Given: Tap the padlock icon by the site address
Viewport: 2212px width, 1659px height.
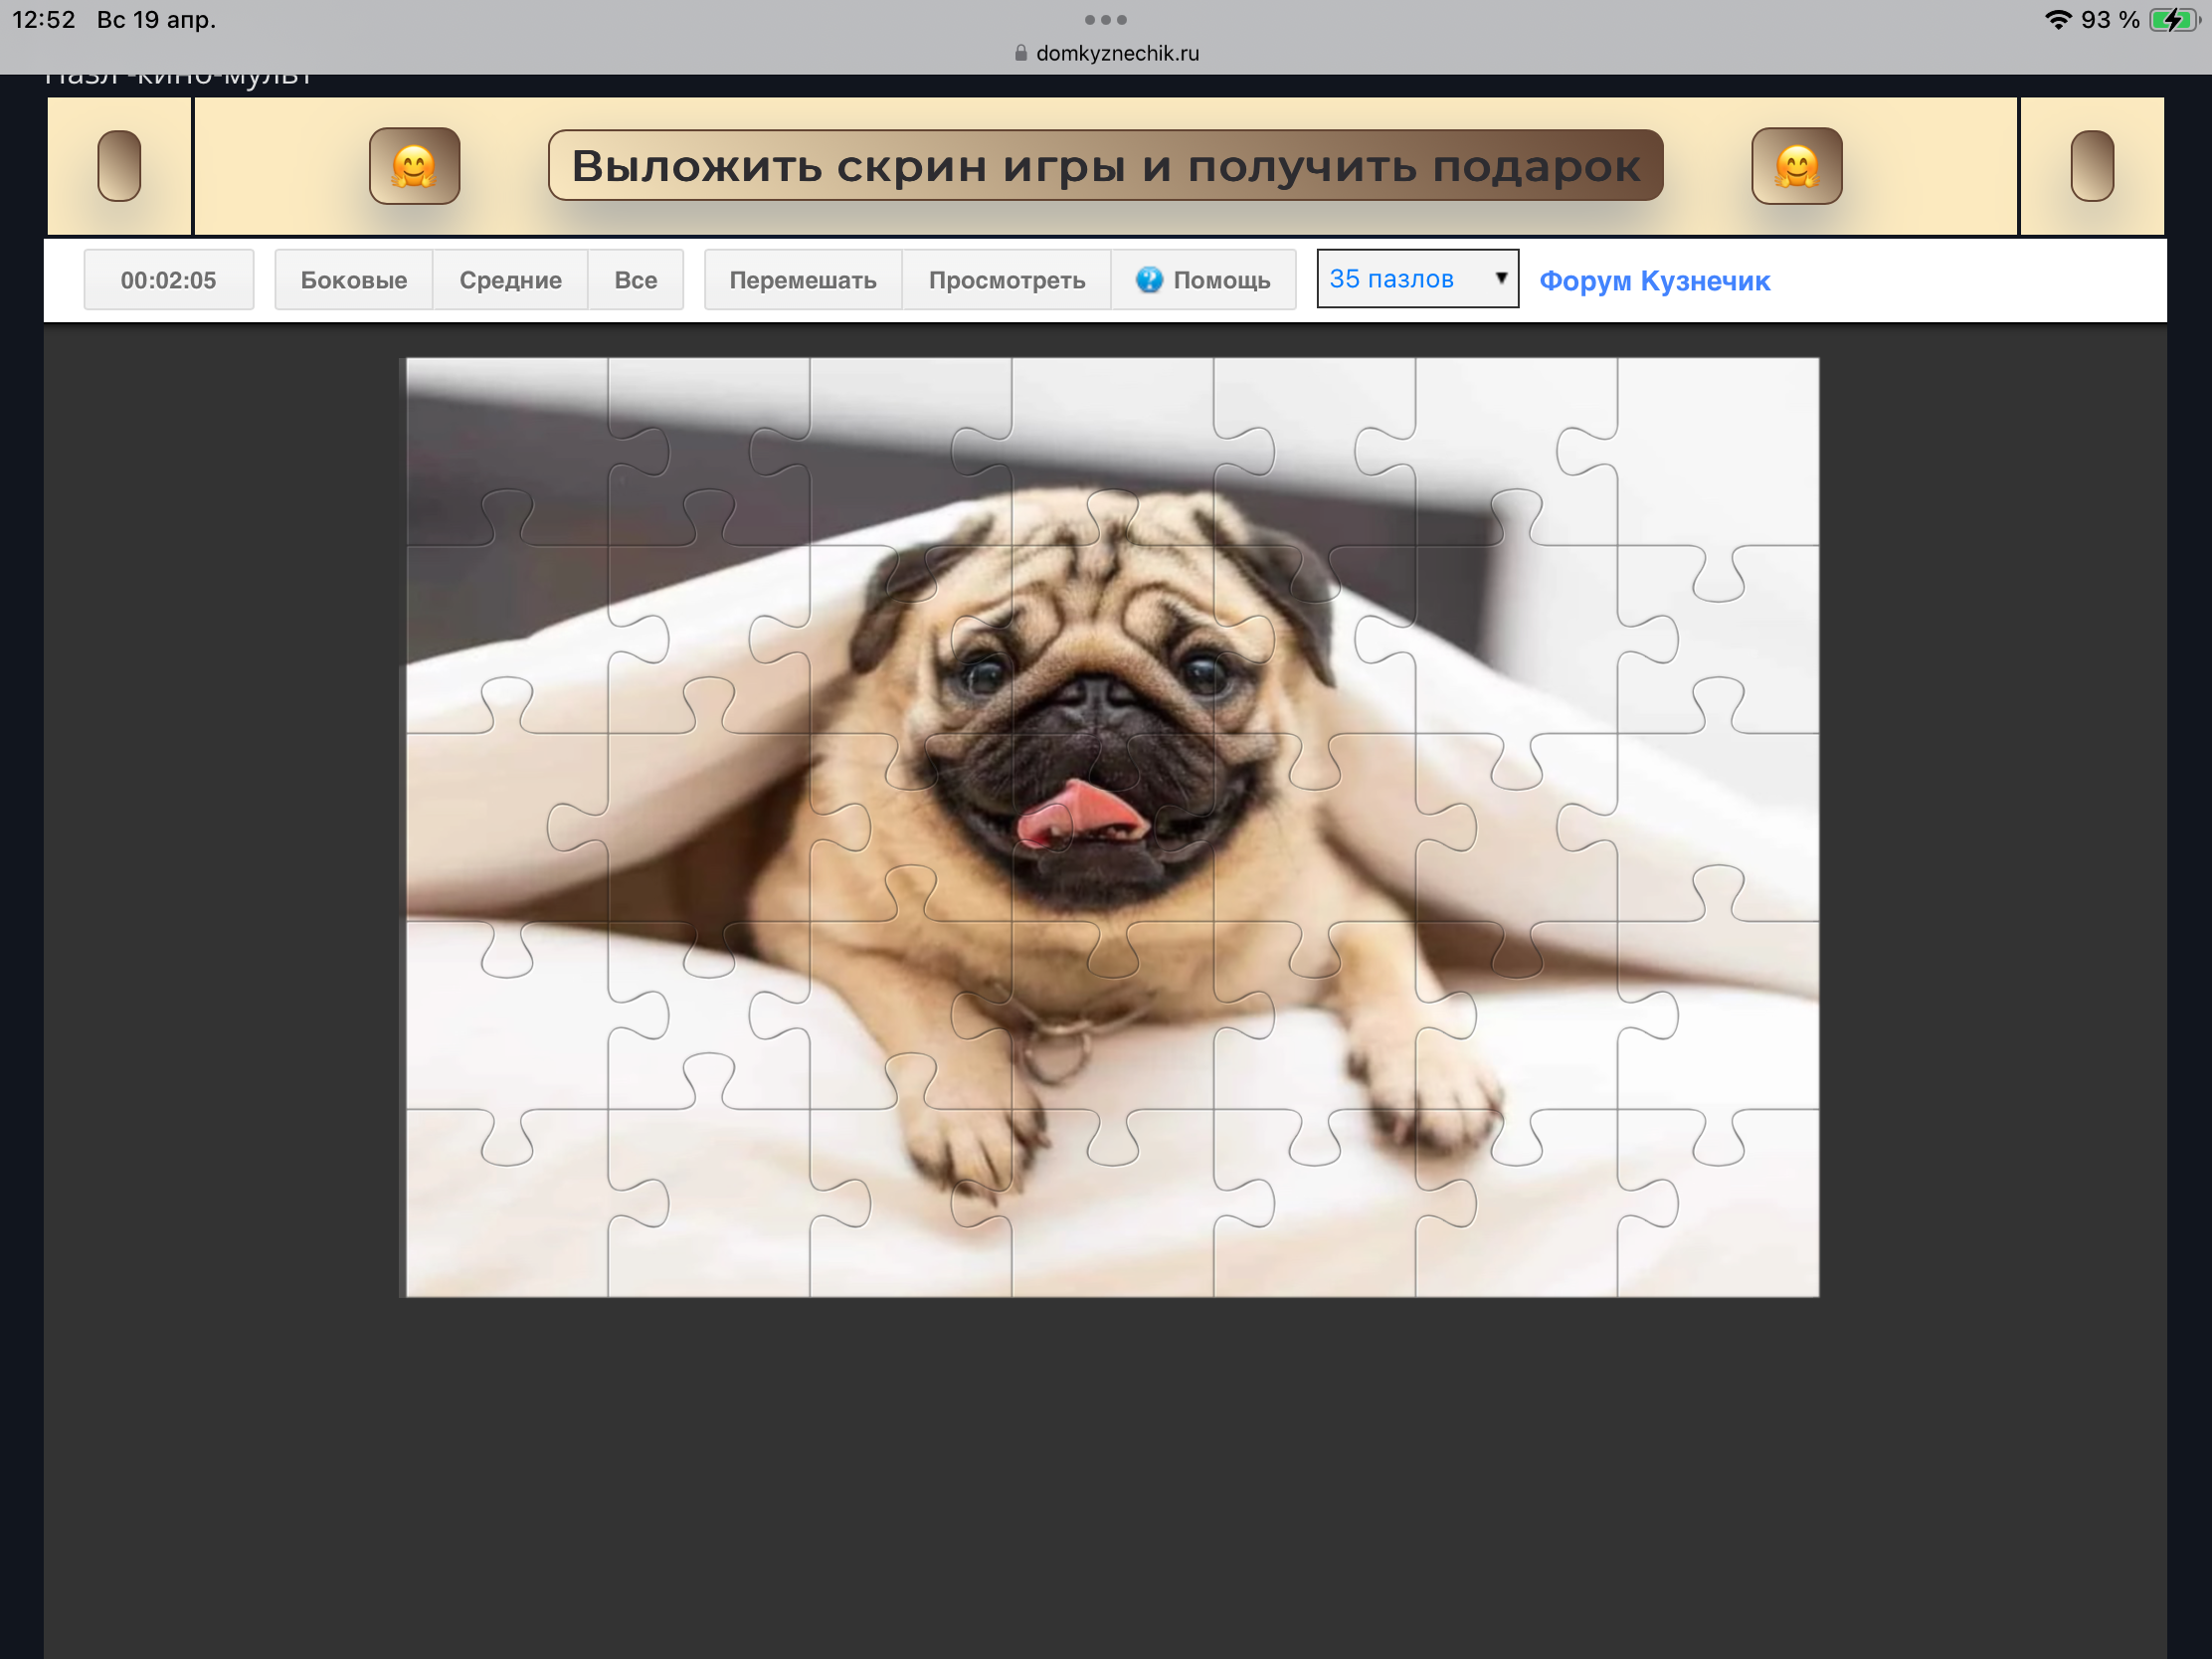Looking at the screenshot, I should pos(1020,54).
